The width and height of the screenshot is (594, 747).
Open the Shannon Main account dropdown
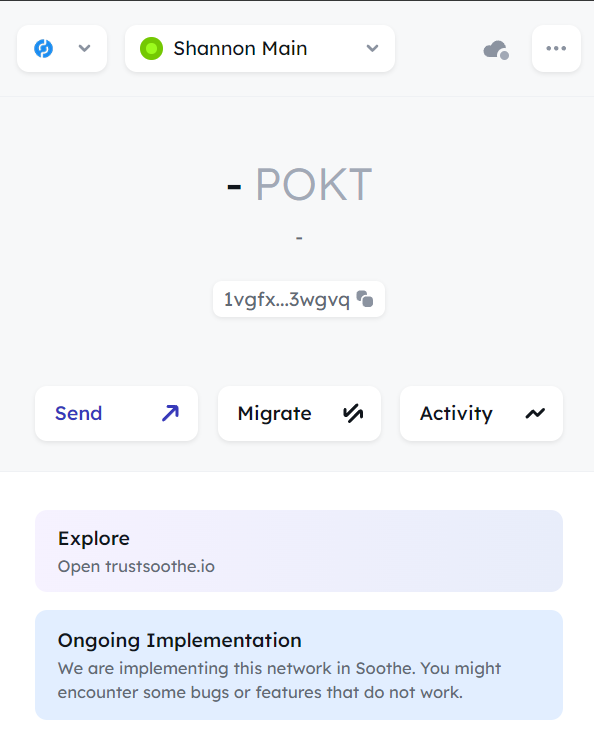tap(260, 48)
